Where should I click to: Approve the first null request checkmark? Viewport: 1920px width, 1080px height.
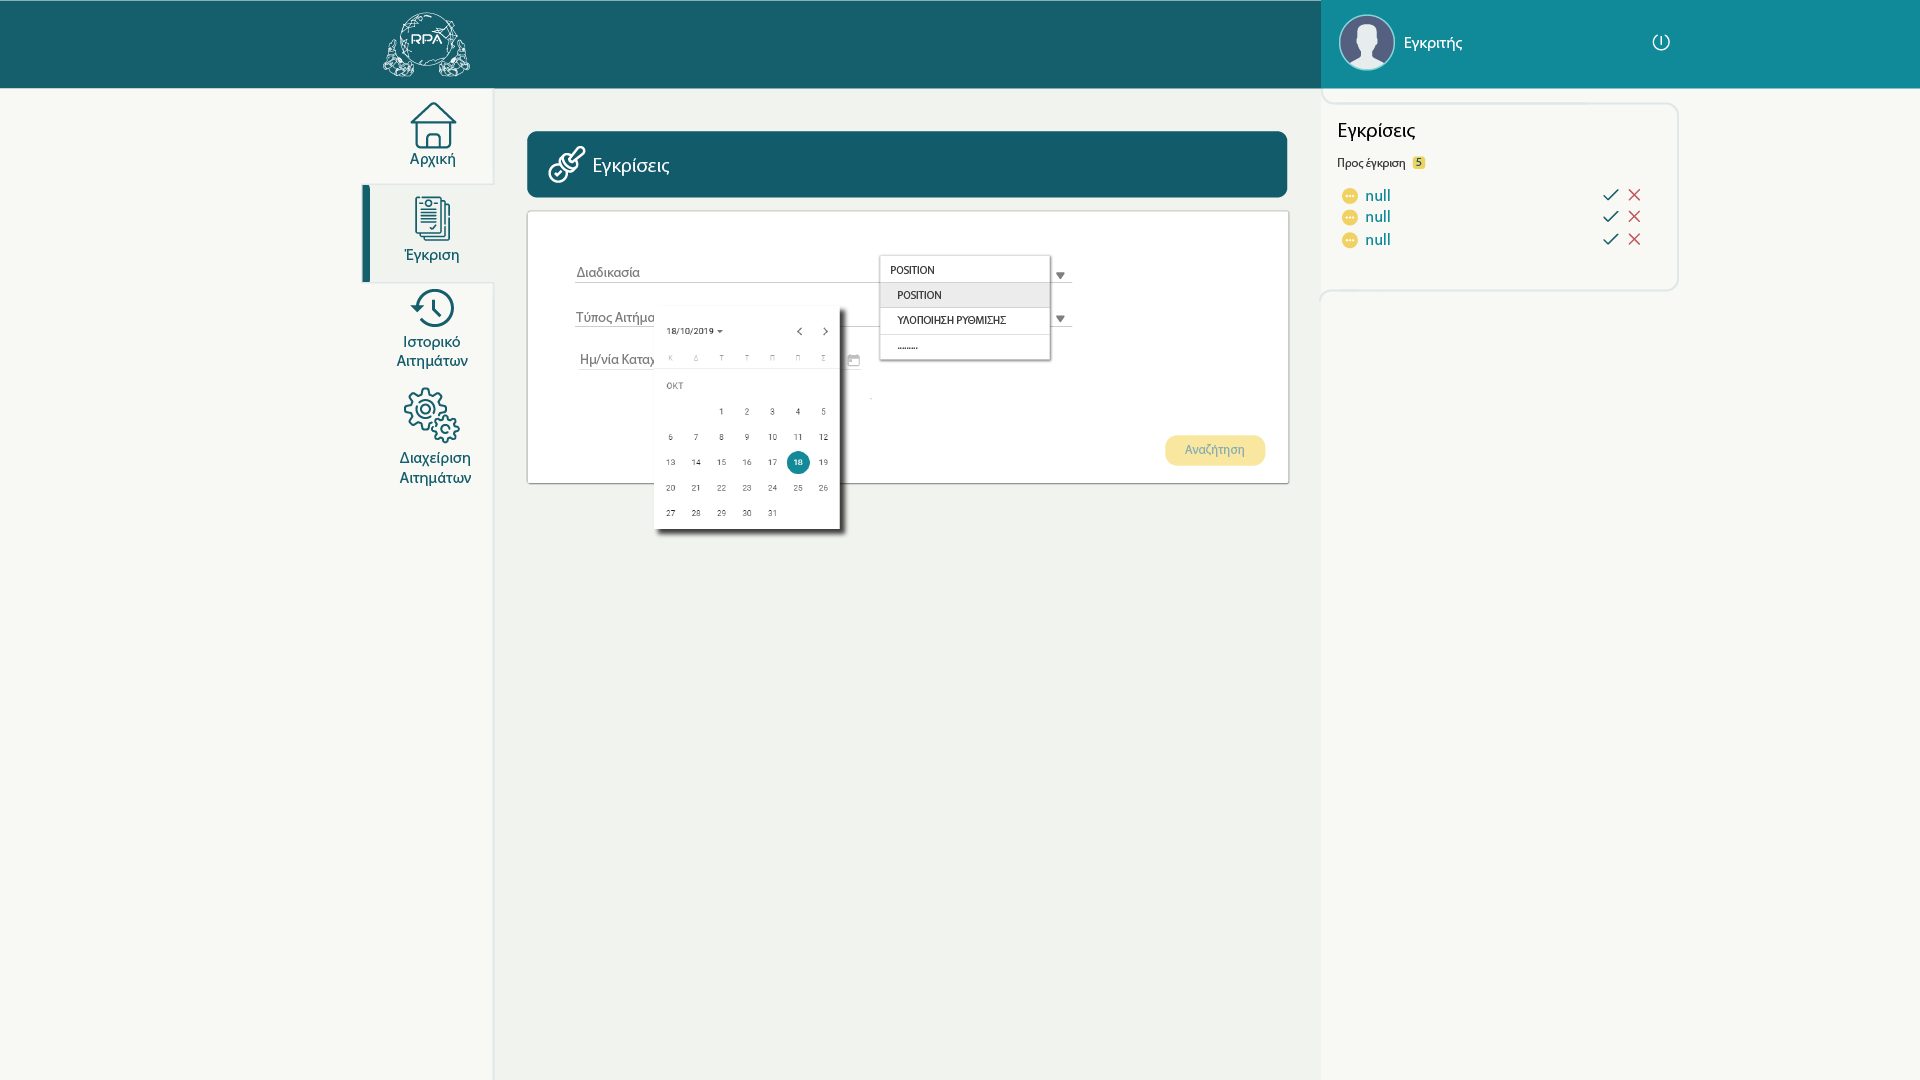(x=1610, y=195)
